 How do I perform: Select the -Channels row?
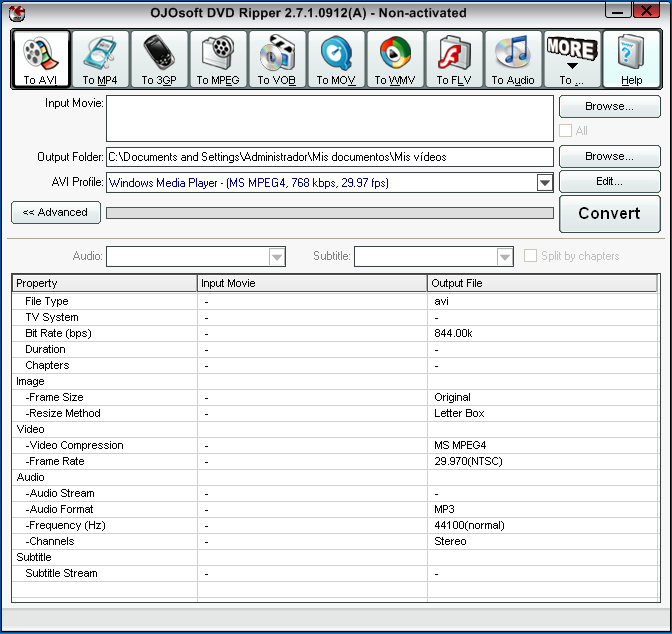(335, 541)
